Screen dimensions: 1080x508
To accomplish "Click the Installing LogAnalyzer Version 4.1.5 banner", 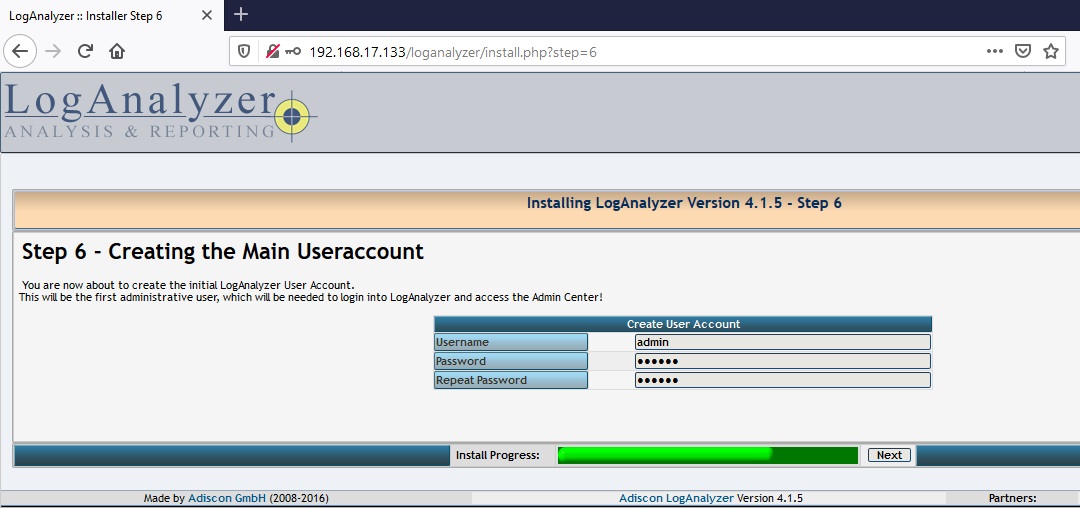I will tap(684, 203).
